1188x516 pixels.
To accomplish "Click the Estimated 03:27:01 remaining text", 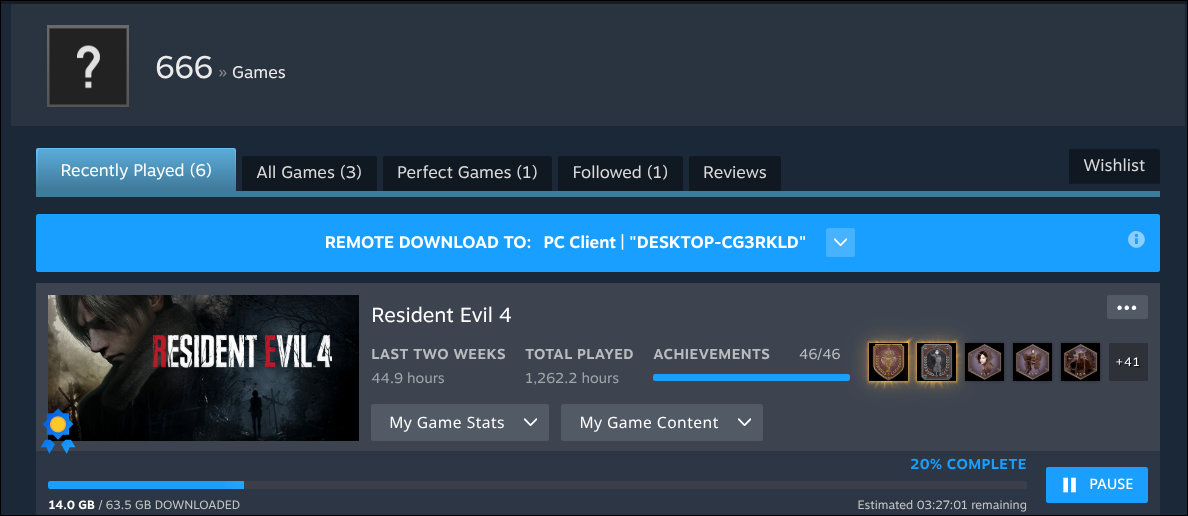I will 942,505.
